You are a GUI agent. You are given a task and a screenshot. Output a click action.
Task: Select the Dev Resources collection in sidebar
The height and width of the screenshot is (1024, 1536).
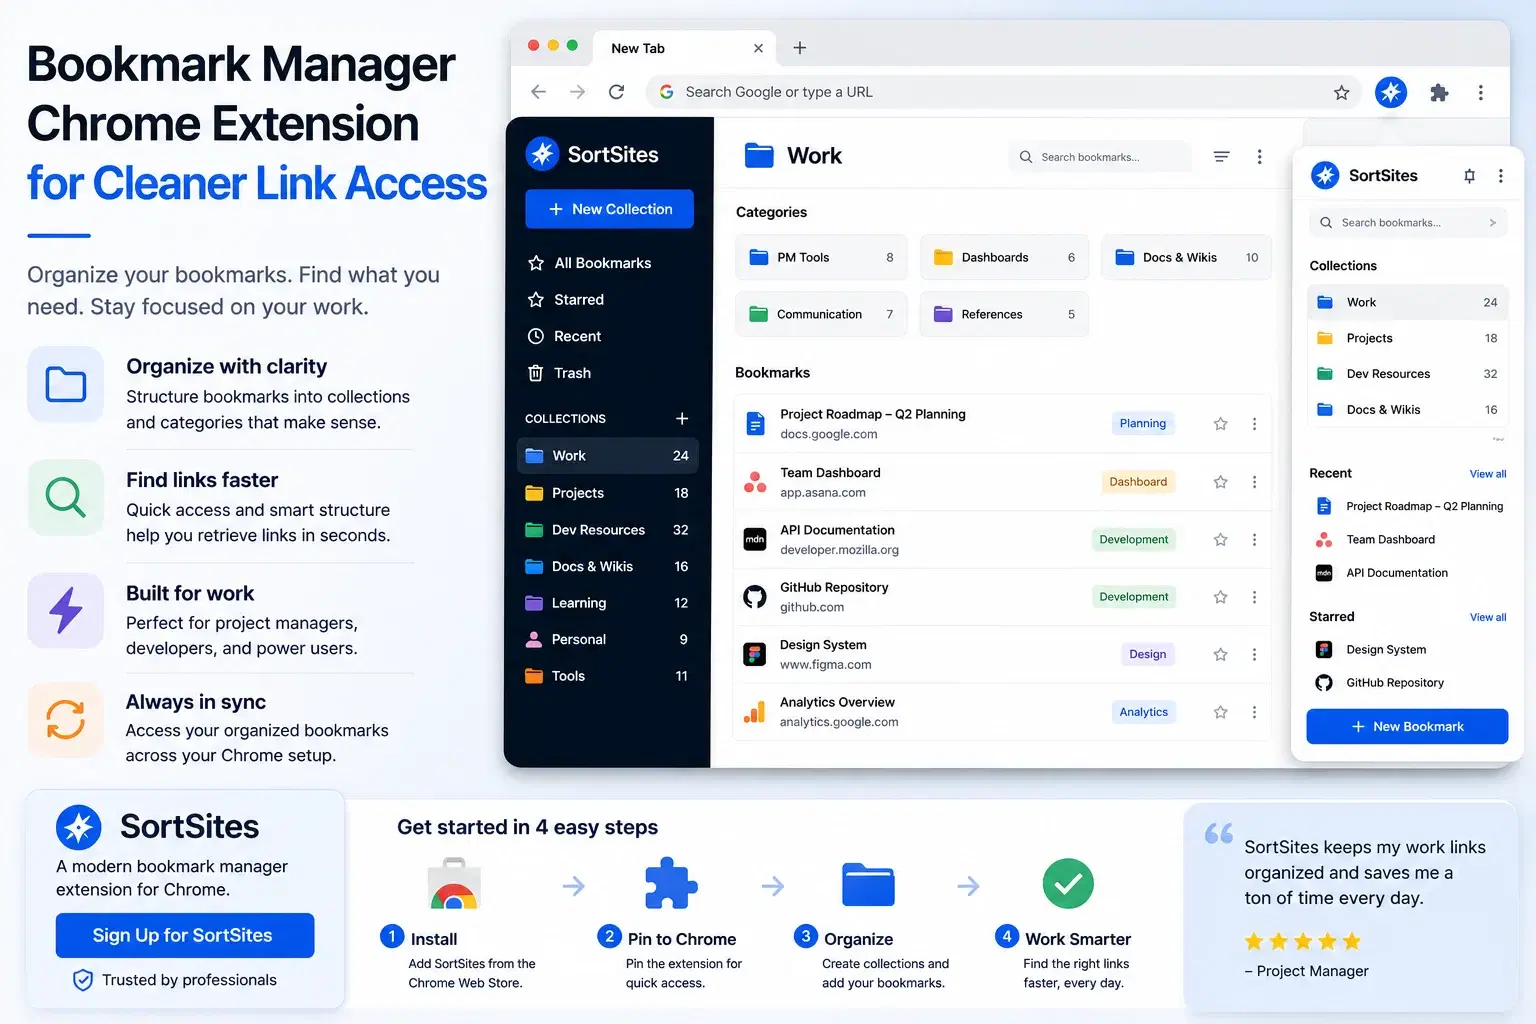[x=607, y=530]
